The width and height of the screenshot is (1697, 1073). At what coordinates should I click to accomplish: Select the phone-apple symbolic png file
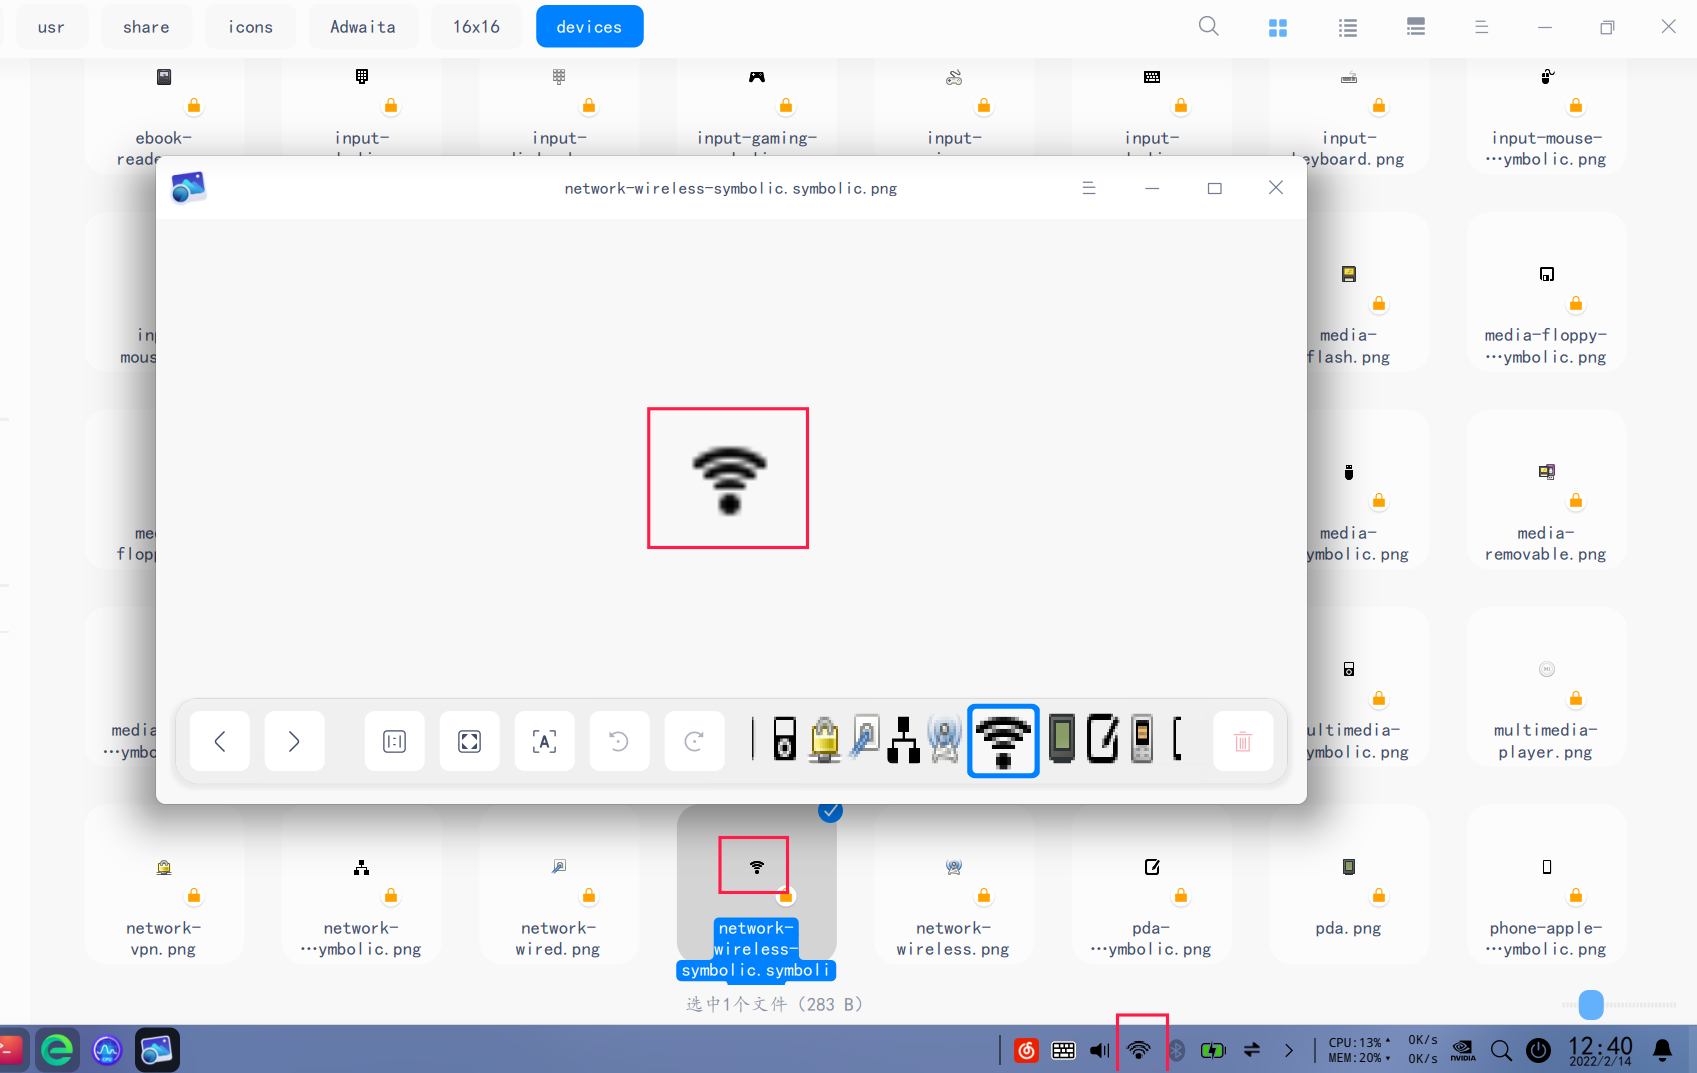coord(1546,884)
